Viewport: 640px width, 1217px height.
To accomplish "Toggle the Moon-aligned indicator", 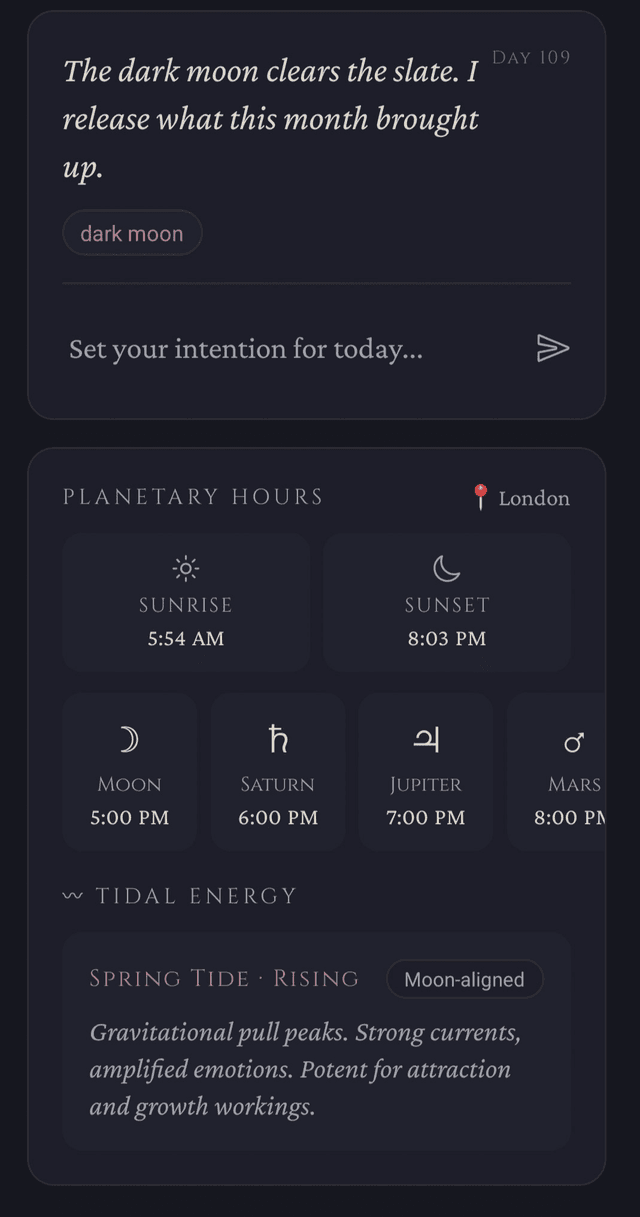I will 464,979.
